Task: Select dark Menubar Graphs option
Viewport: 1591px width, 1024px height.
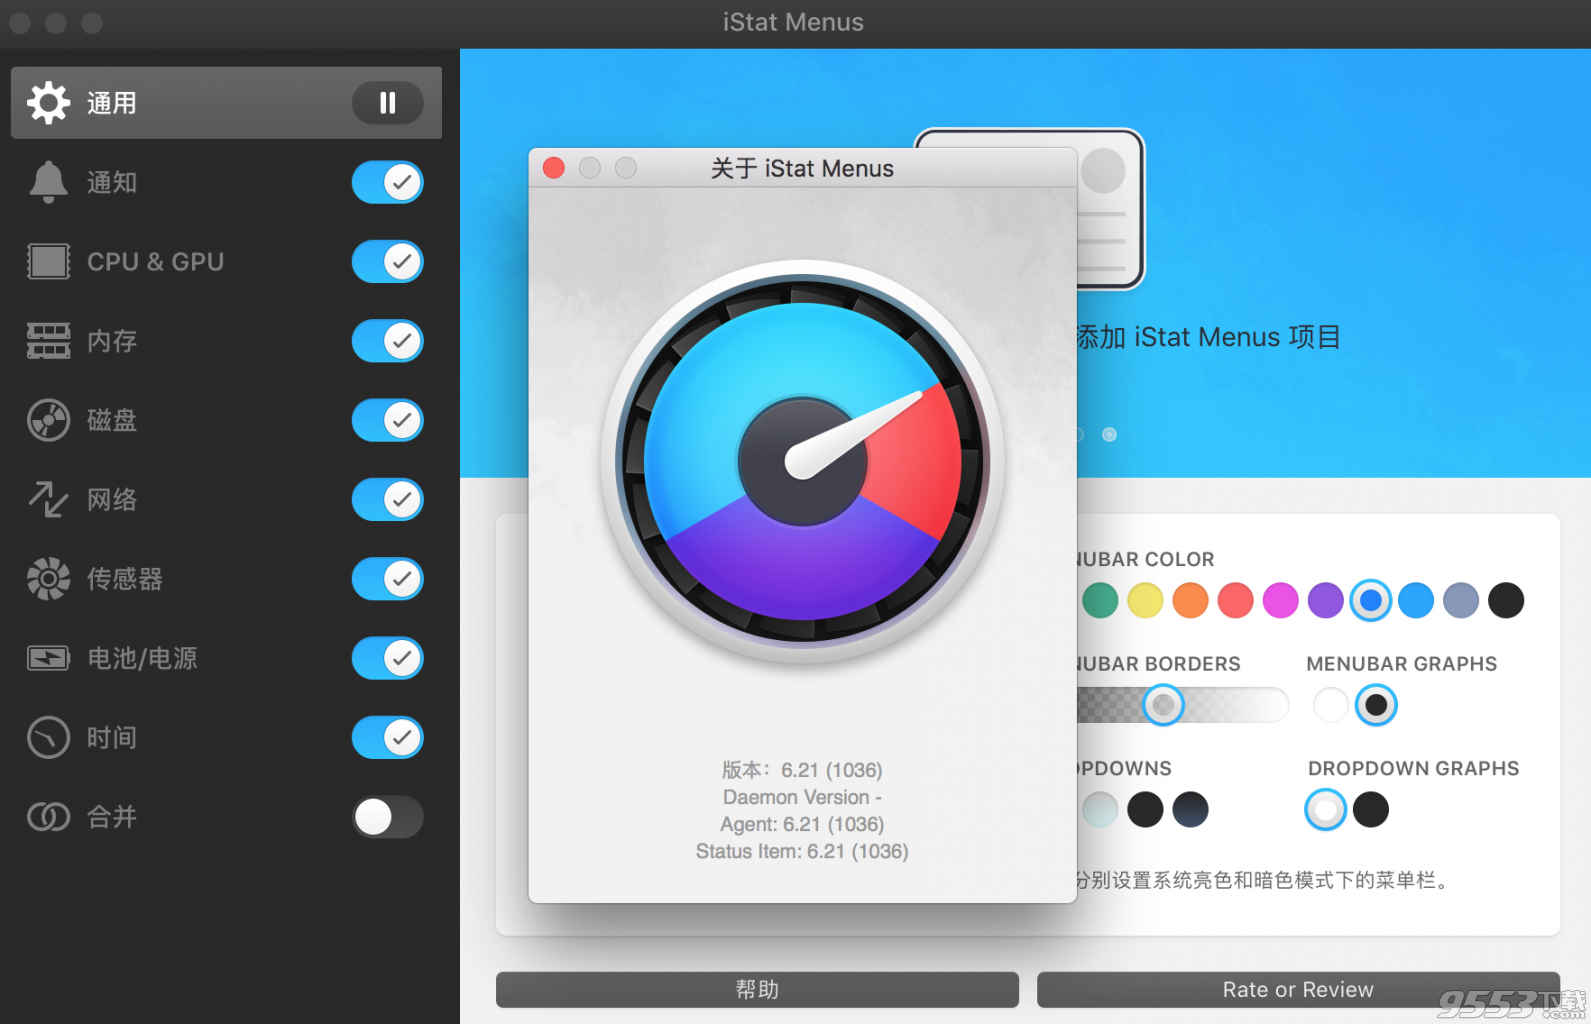Action: pos(1376,705)
